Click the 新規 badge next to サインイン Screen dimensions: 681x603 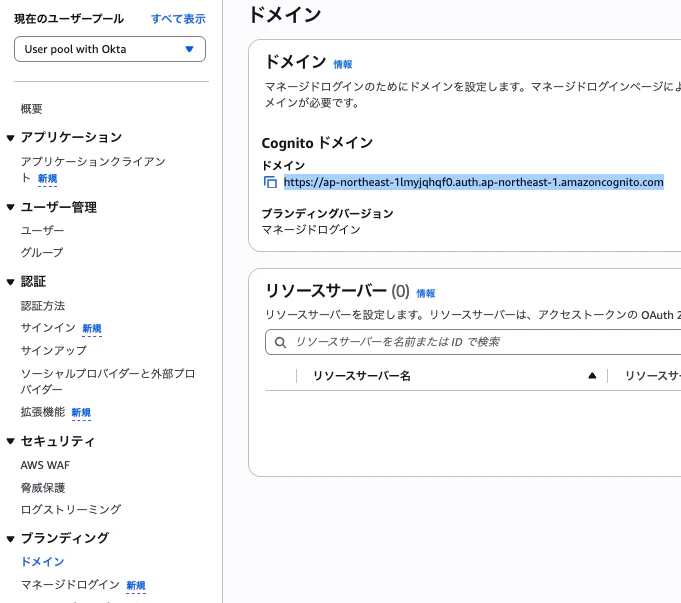(x=92, y=328)
